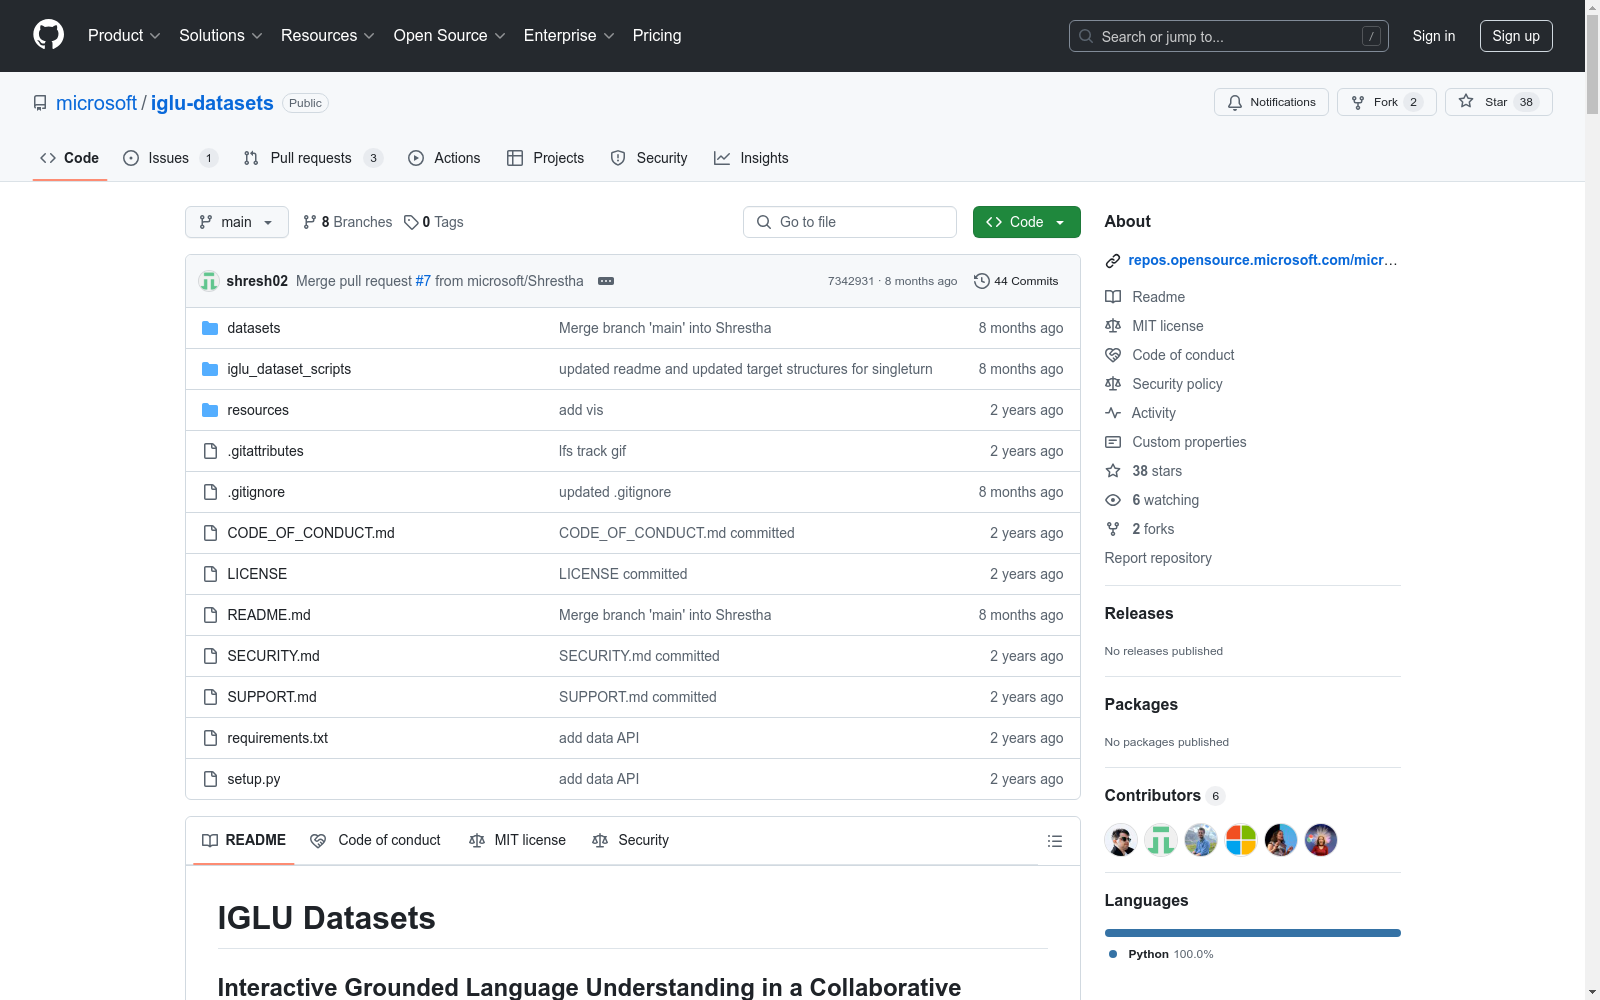Click the Go to file search field
The height and width of the screenshot is (1000, 1600).
(x=850, y=222)
